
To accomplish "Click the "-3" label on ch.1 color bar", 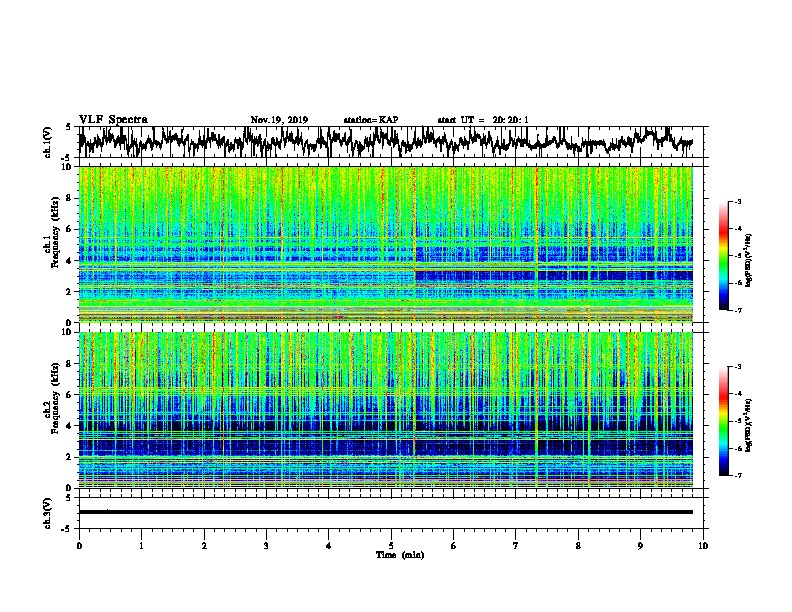I will tap(737, 201).
